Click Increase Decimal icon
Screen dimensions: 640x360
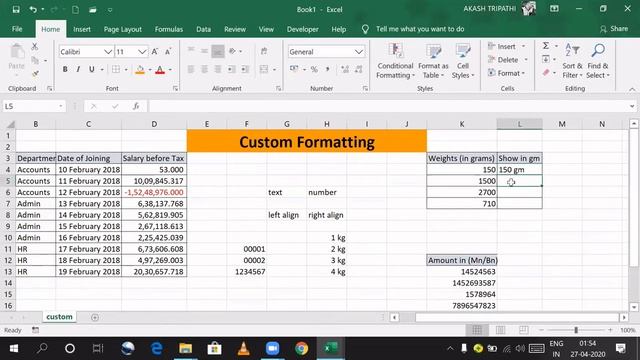pyautogui.click(x=345, y=69)
